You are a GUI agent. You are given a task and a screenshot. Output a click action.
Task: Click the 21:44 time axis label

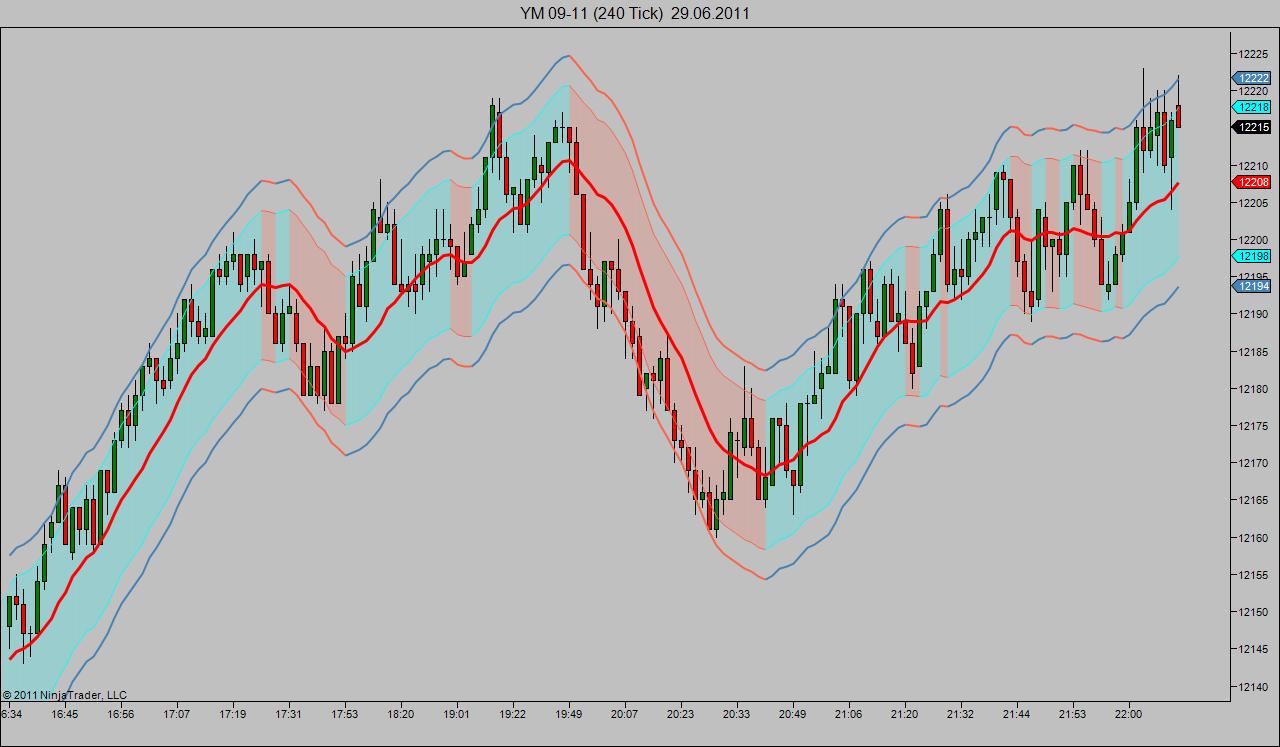[1017, 715]
